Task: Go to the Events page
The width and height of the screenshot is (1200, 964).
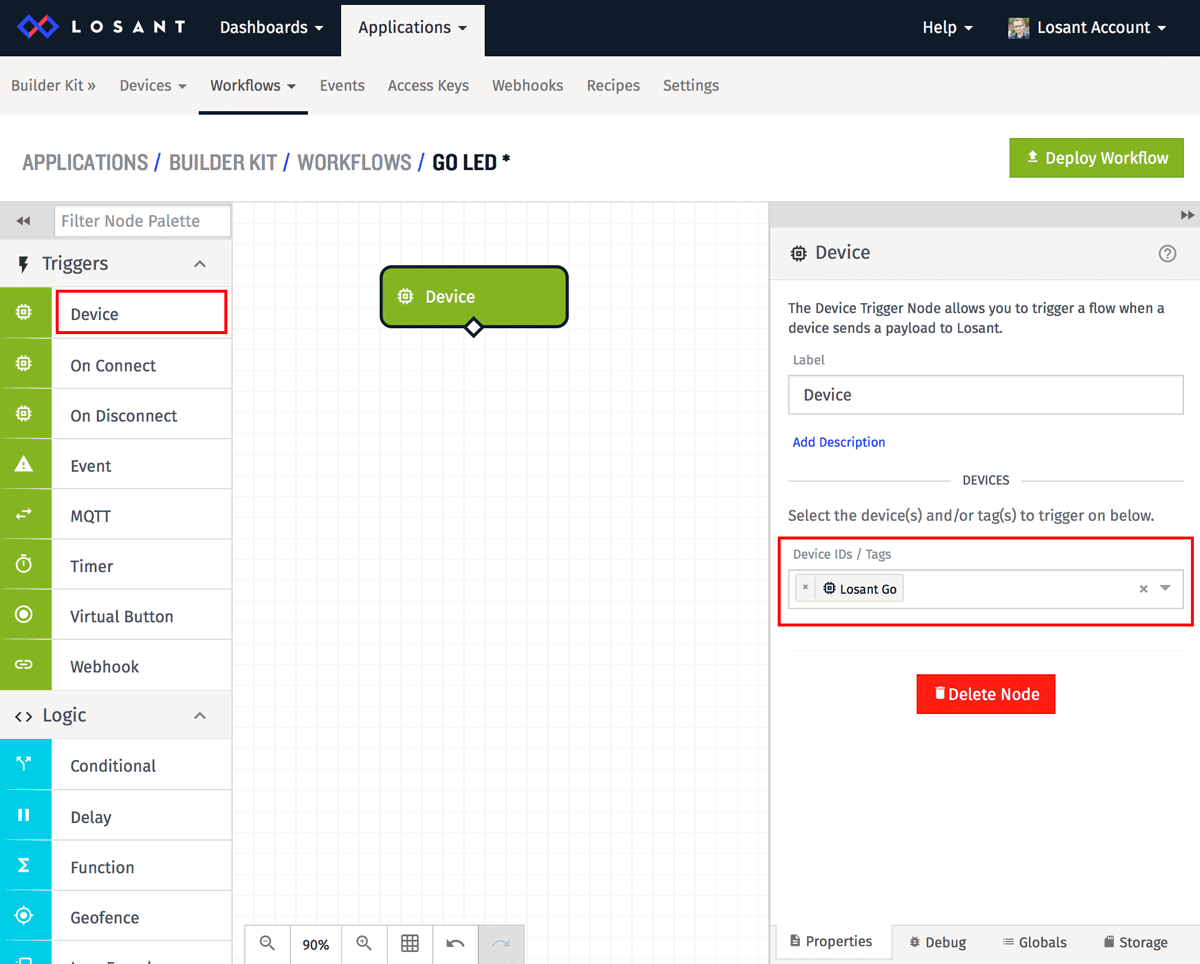Action: coord(342,85)
